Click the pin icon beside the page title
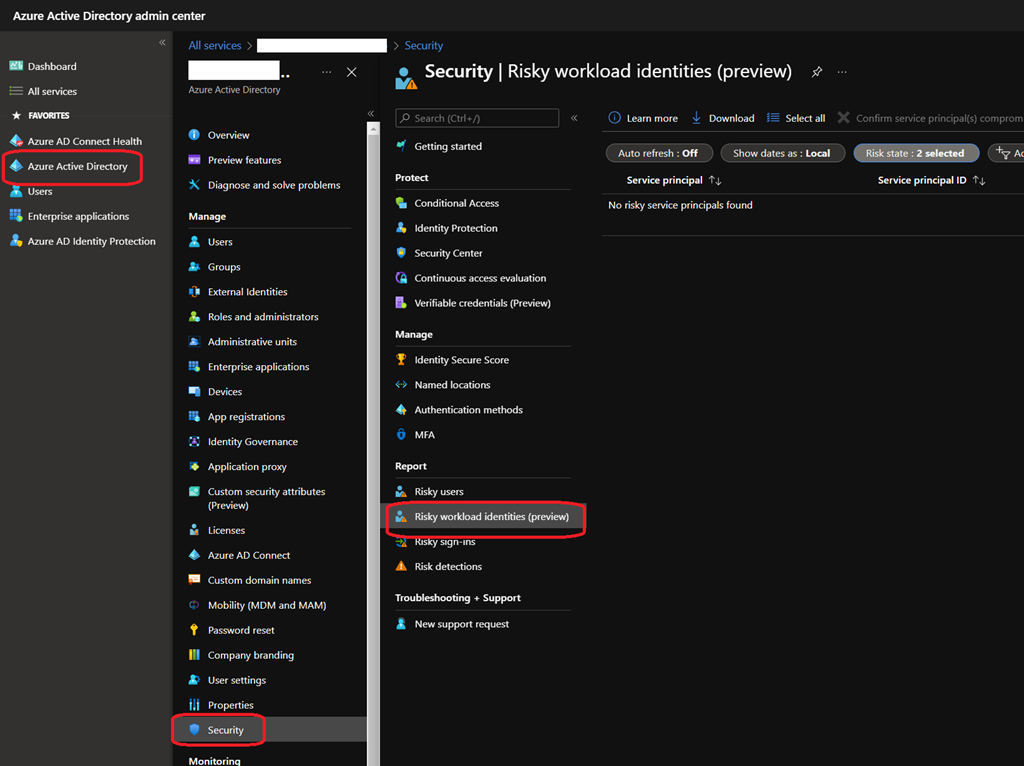The height and width of the screenshot is (766, 1024). pyautogui.click(x=817, y=72)
